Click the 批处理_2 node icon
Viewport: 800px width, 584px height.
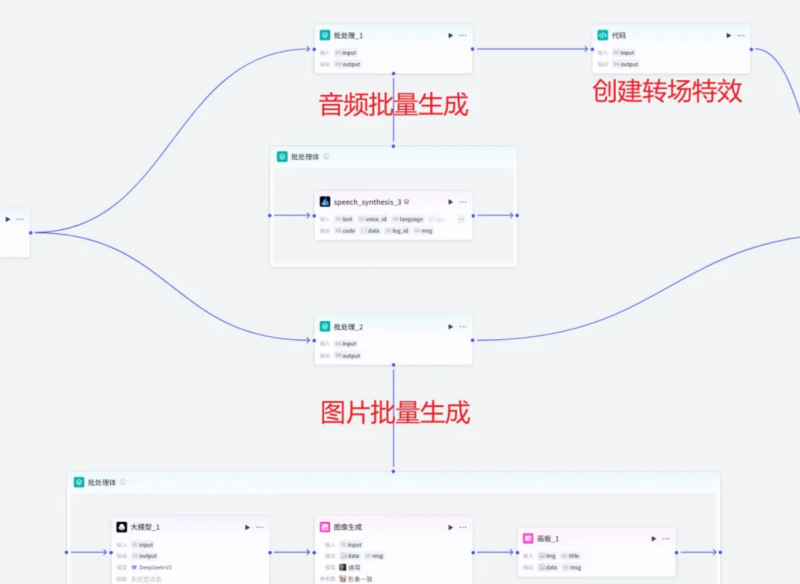click(325, 326)
